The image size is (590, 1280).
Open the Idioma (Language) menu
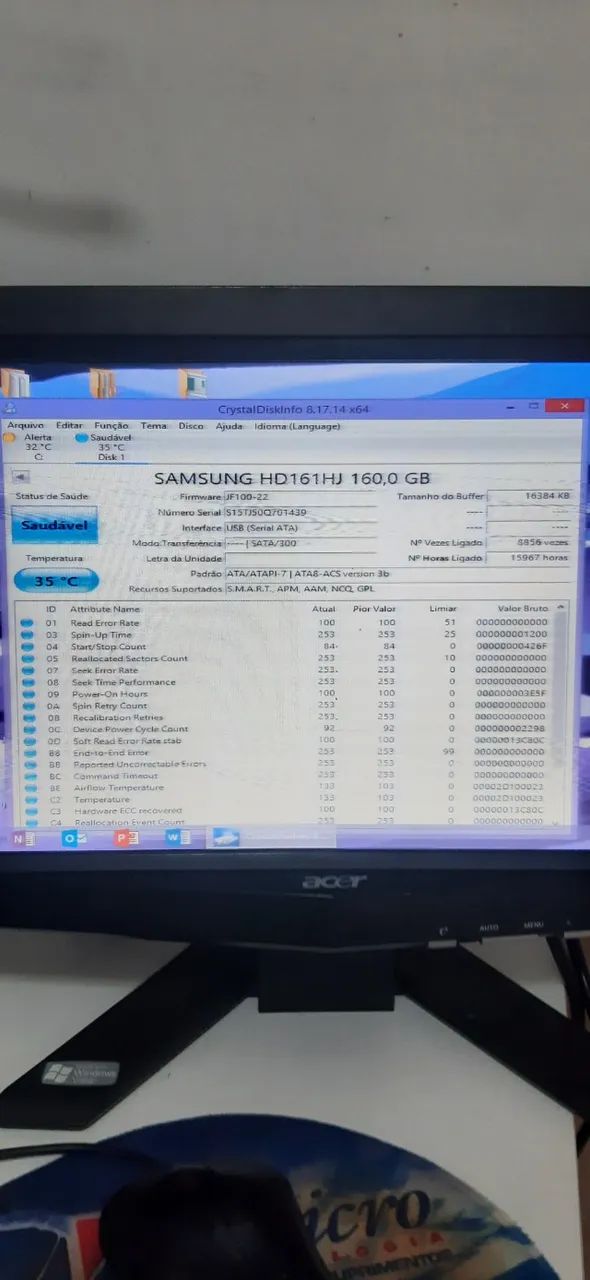(297, 426)
